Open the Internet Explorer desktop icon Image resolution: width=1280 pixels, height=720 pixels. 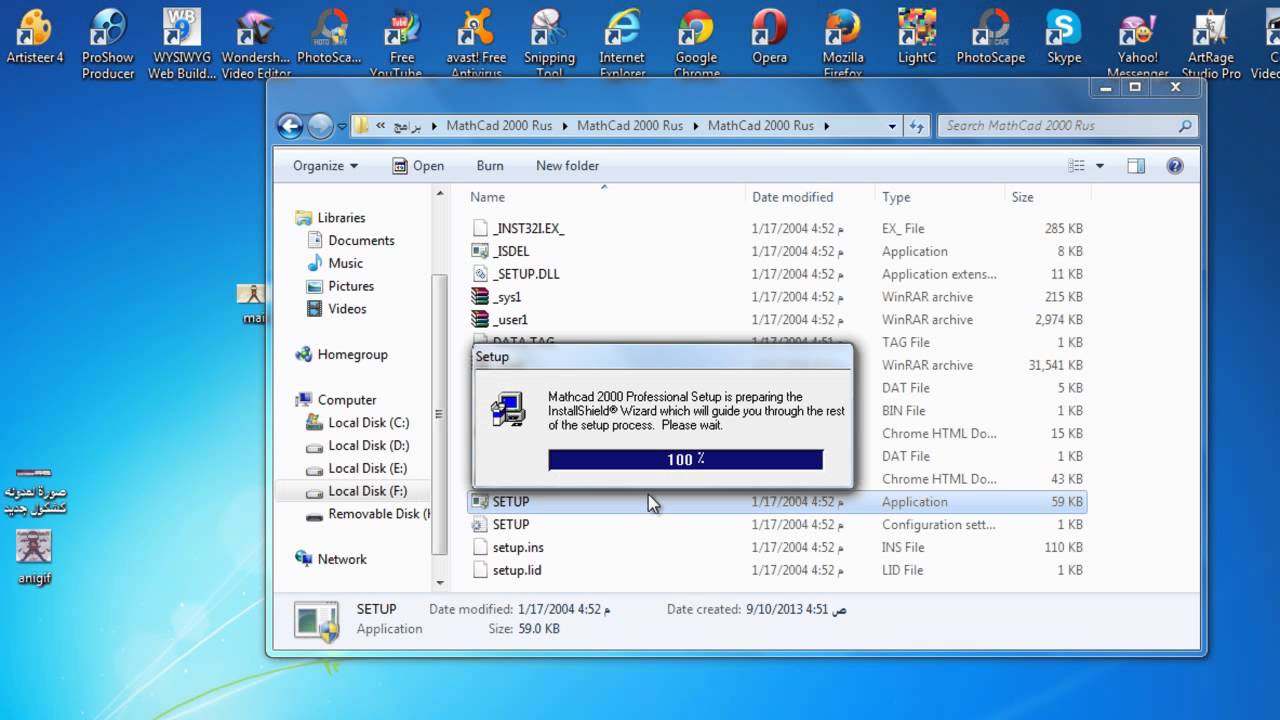pos(622,42)
